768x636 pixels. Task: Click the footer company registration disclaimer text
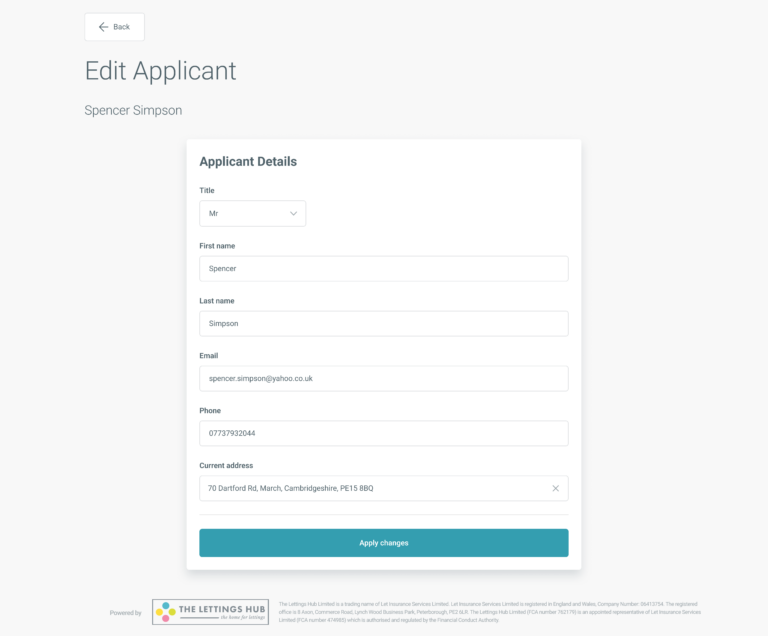click(x=490, y=612)
